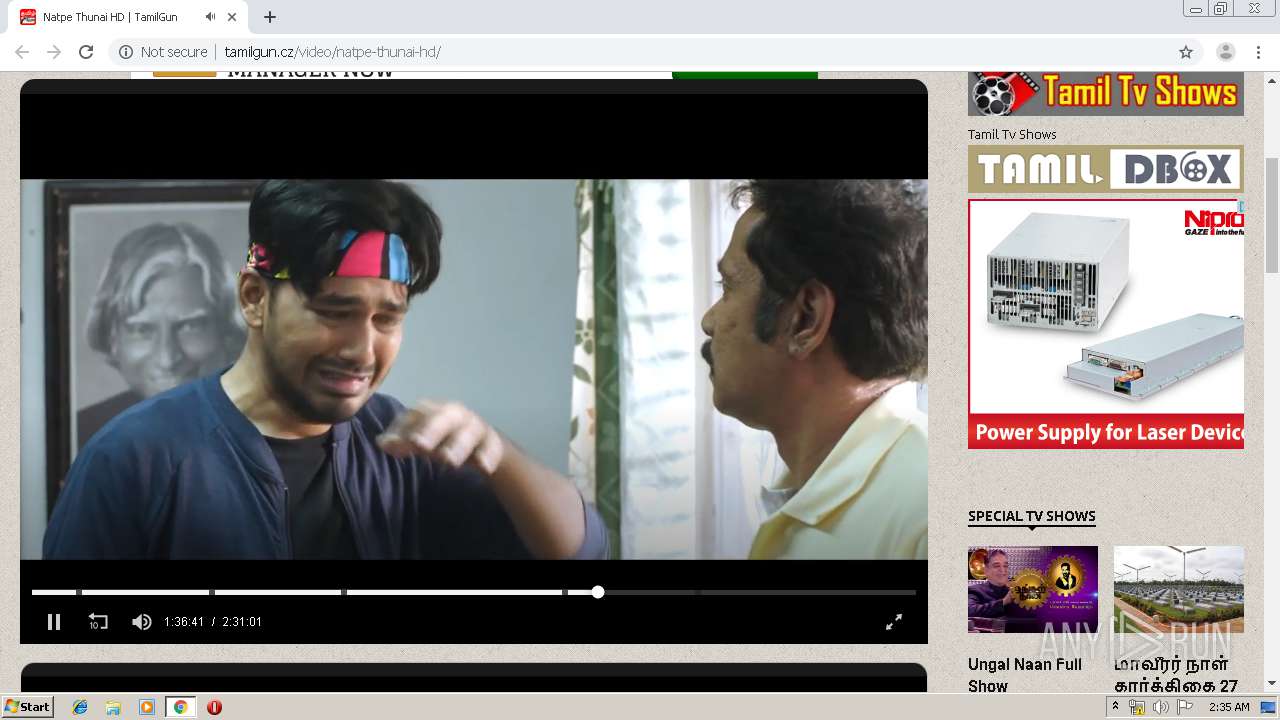1280x720 pixels.
Task: Open second special TV show thumbnail
Action: point(1179,589)
